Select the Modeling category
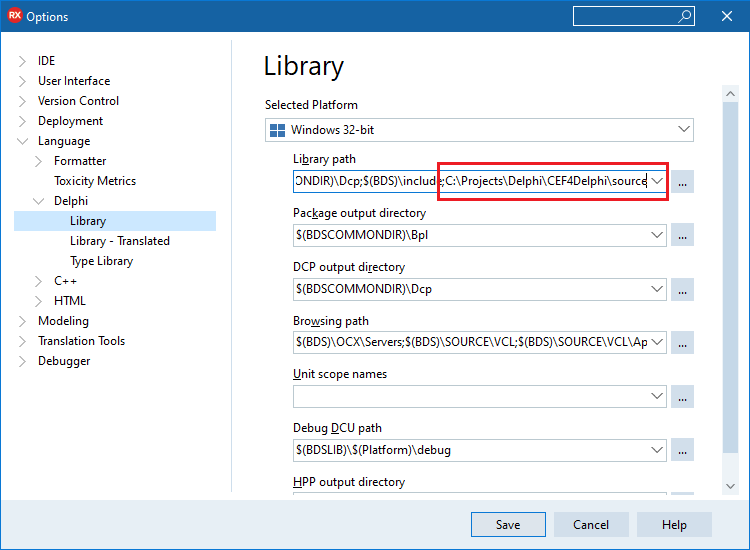This screenshot has height=550, width=750. (x=64, y=321)
